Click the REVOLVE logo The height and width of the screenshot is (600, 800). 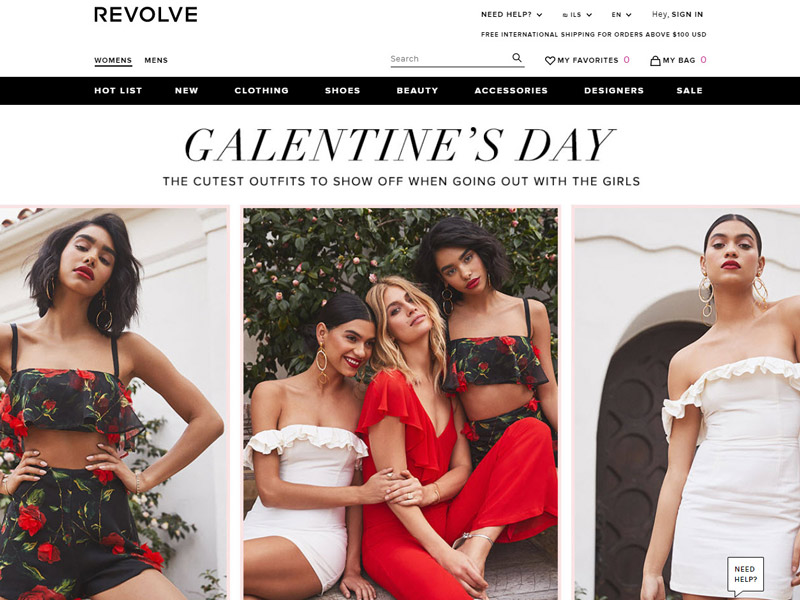click(145, 14)
